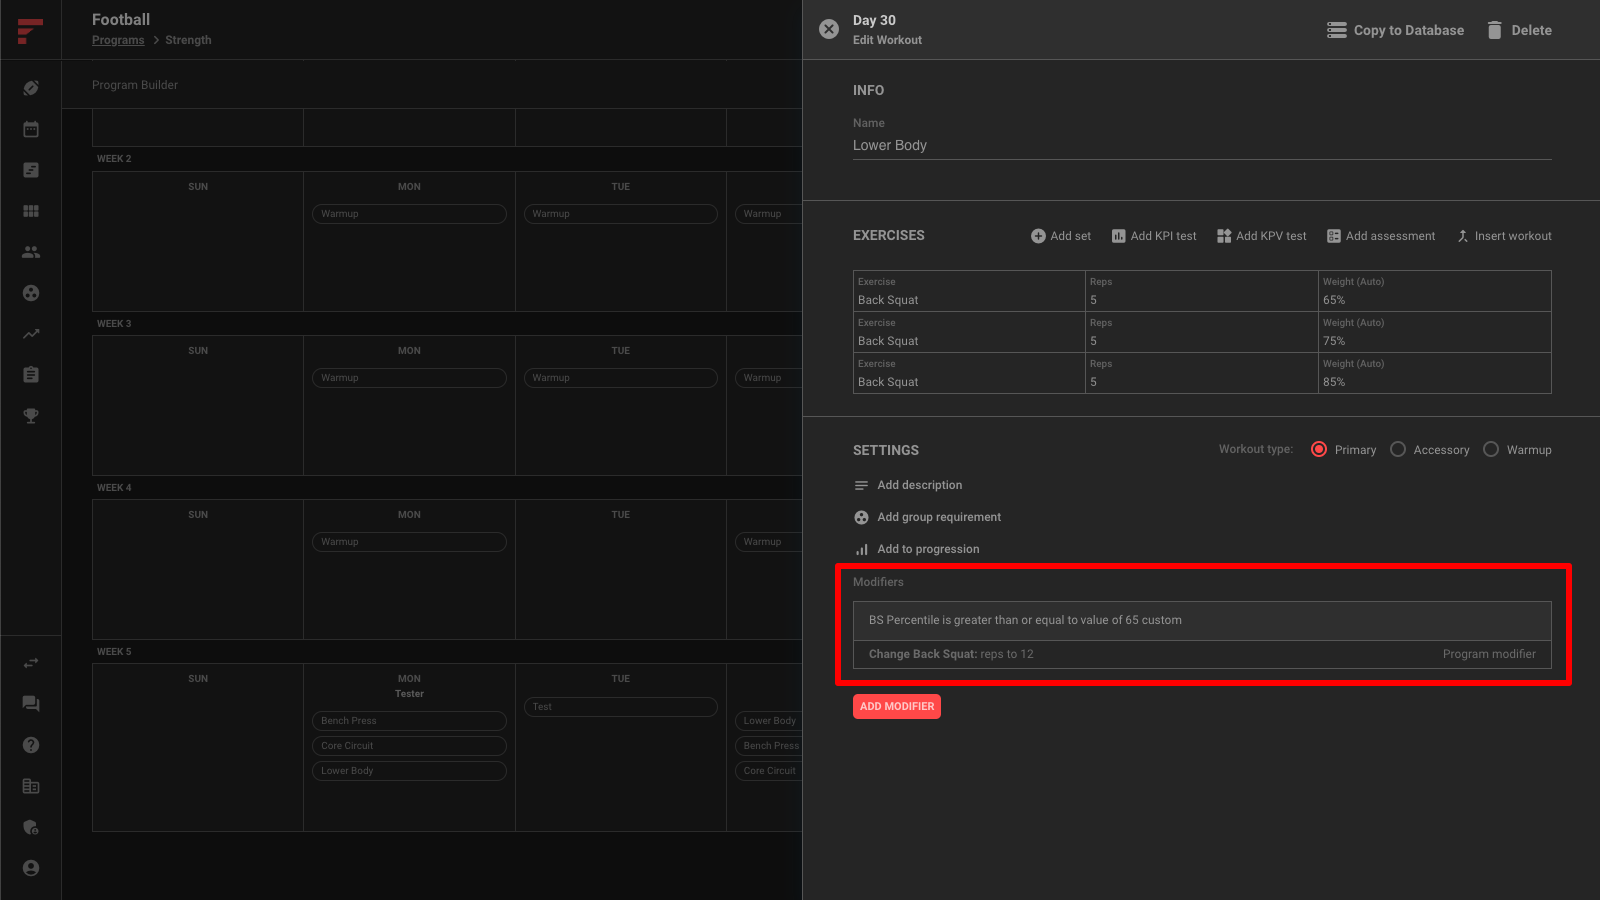Screen dimensions: 1600x900
Task: Click the Copy to Database stack icon
Action: coord(1336,30)
